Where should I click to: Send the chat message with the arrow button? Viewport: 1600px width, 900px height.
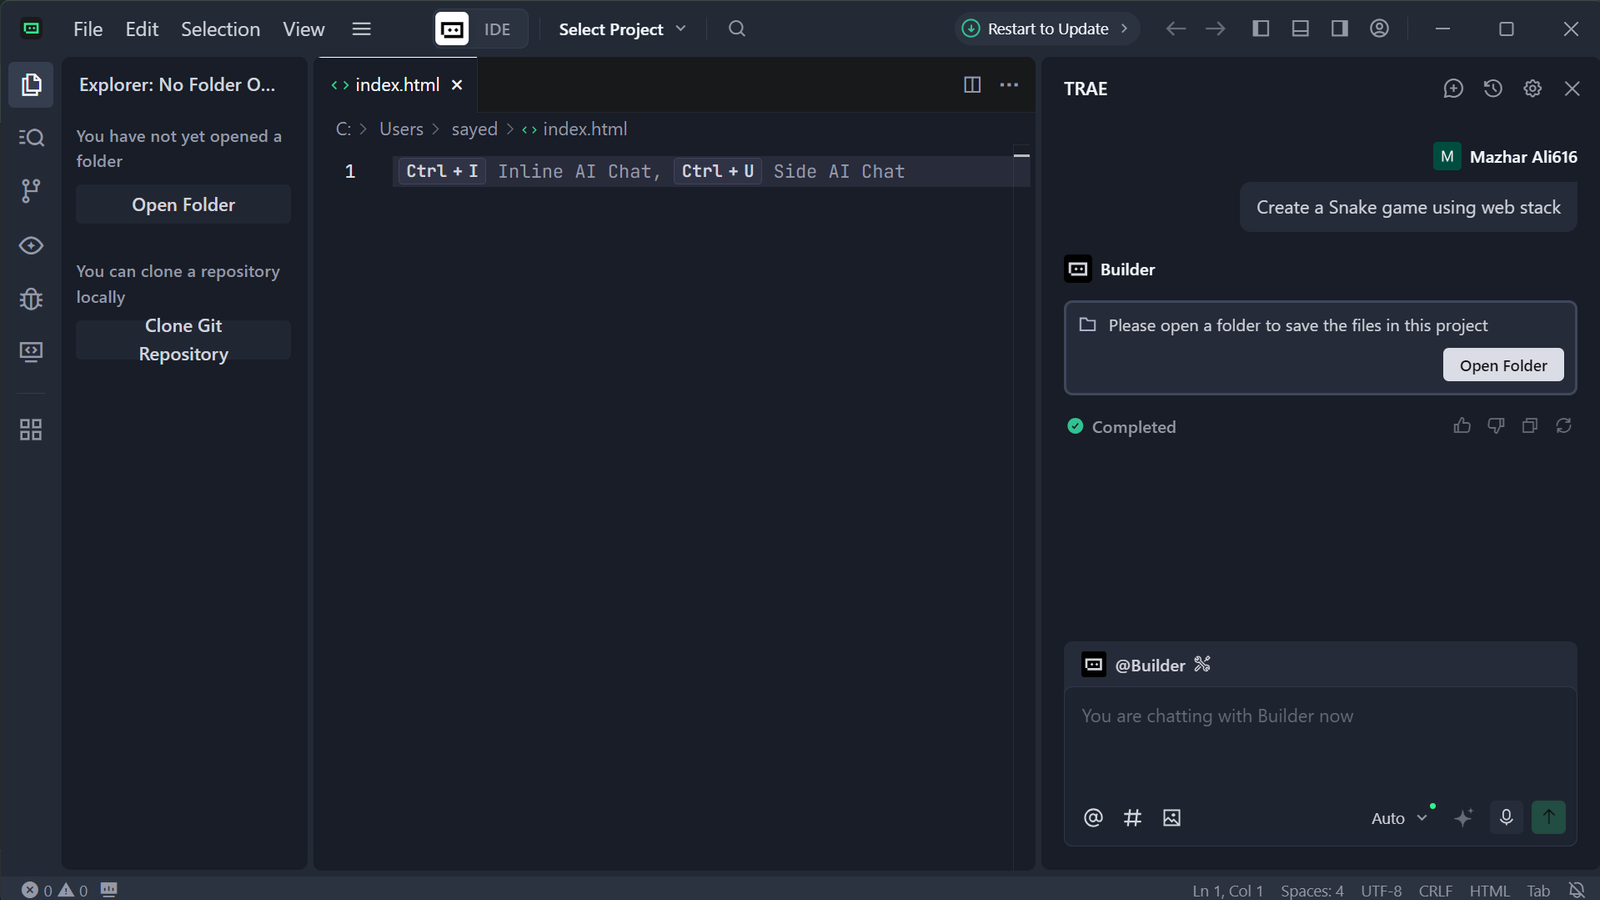point(1548,817)
